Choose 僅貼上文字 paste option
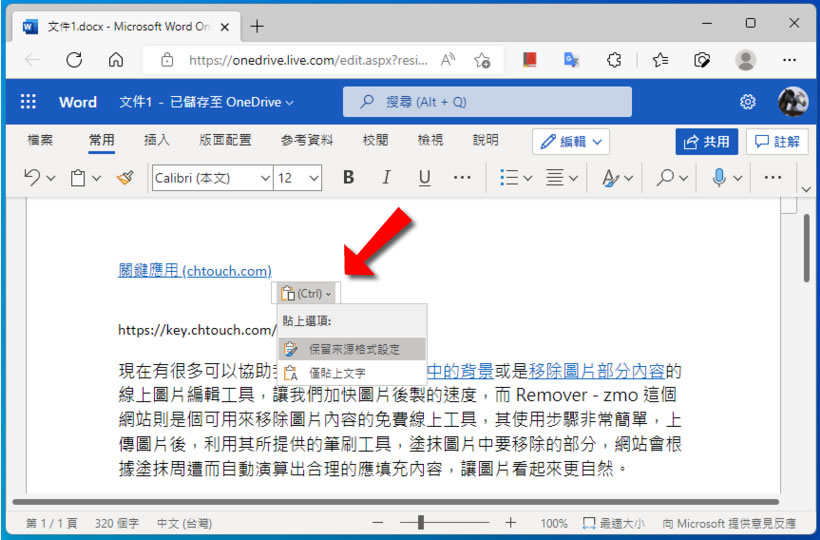 click(352, 373)
